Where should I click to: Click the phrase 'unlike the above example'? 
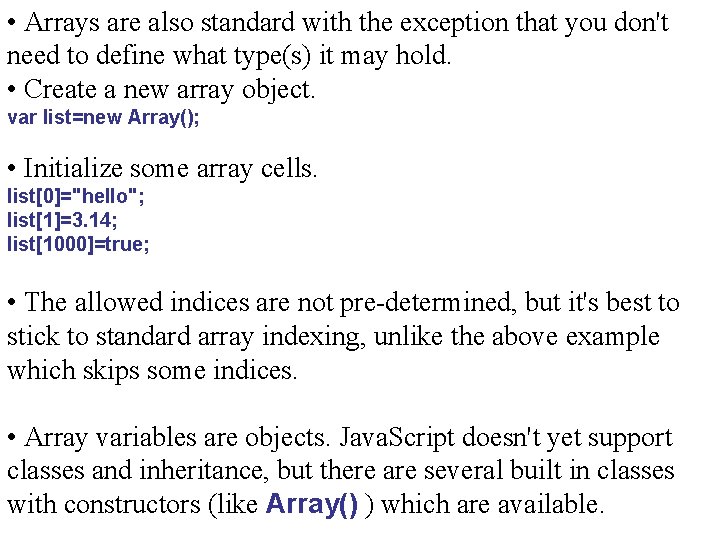pos(517,337)
